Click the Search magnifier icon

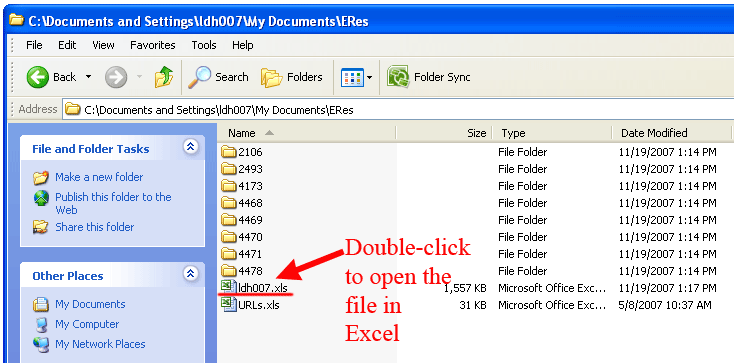point(199,77)
